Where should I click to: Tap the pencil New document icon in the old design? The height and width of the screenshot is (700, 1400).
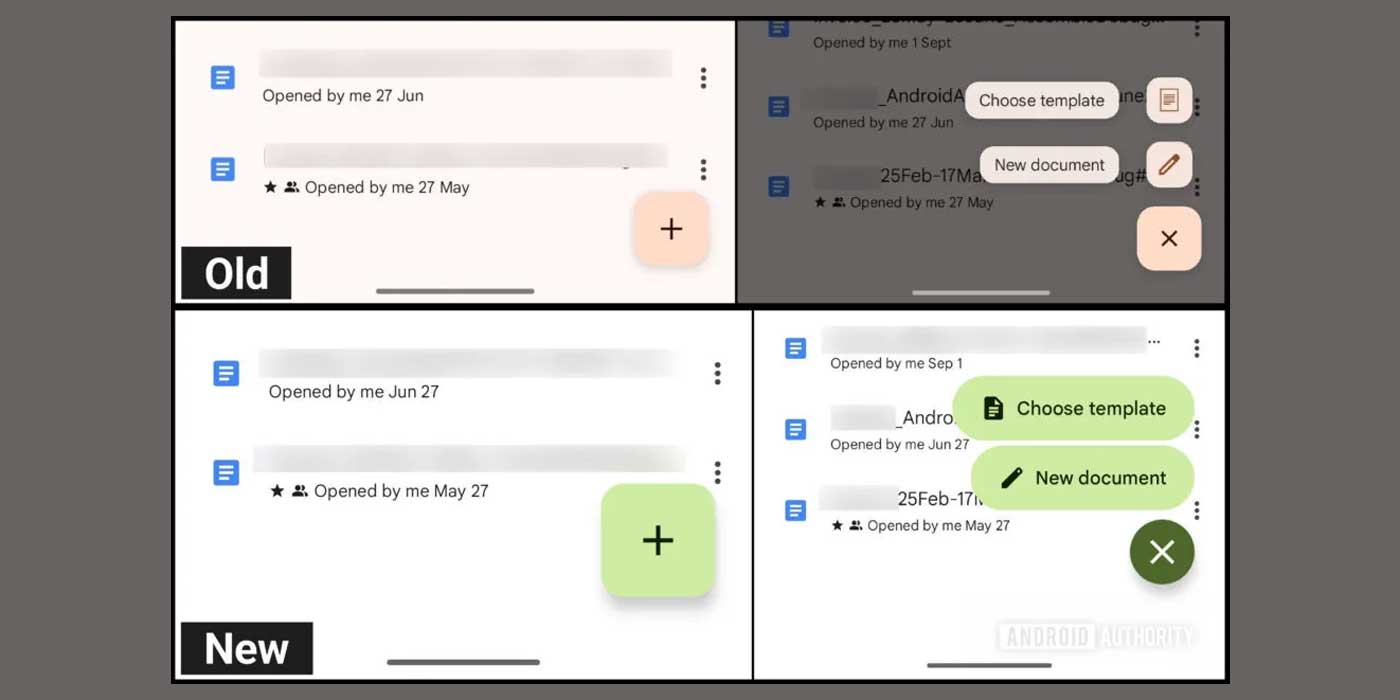tap(1168, 164)
